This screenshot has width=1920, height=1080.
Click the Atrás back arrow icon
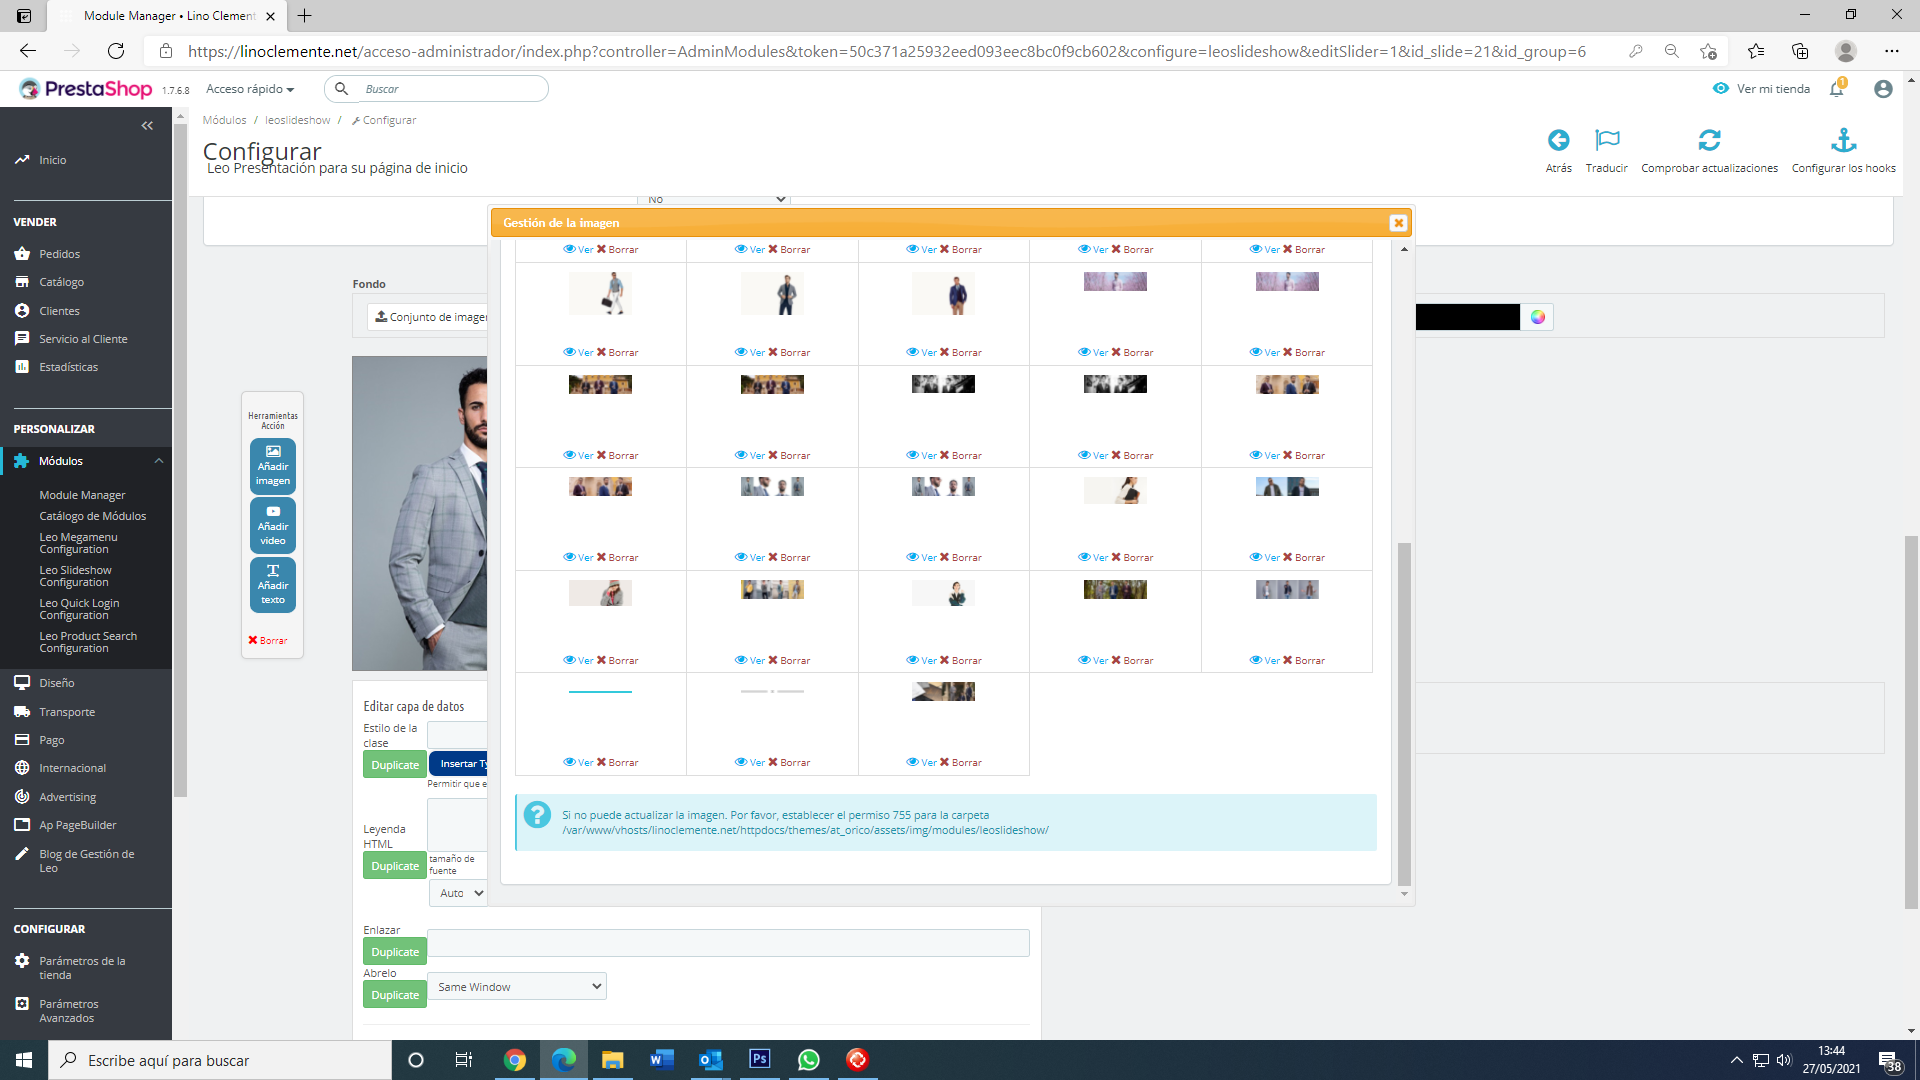1558,141
